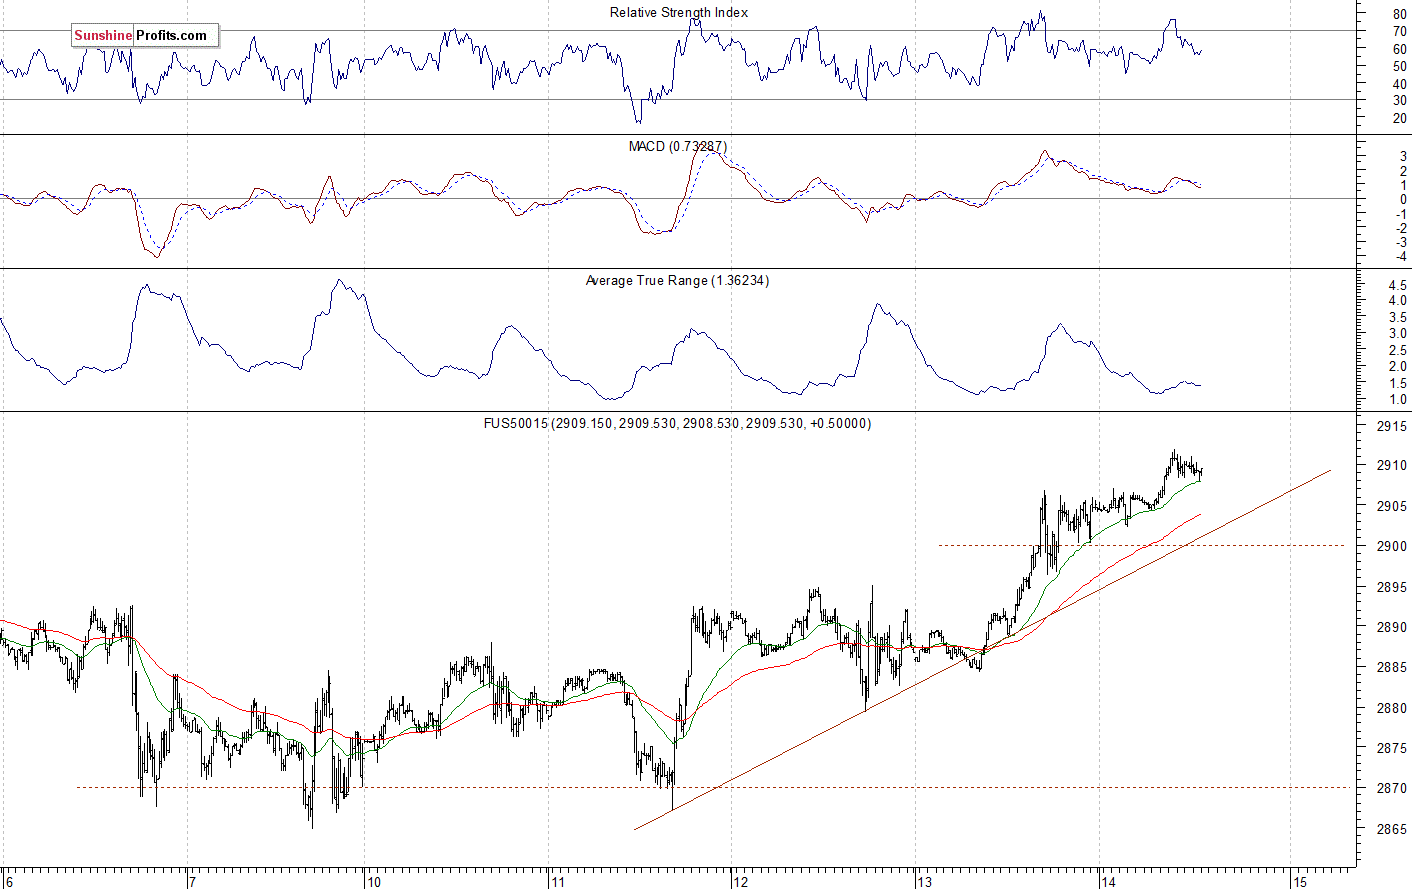
Task: Click the RSI axis value 70
Action: click(x=1399, y=32)
